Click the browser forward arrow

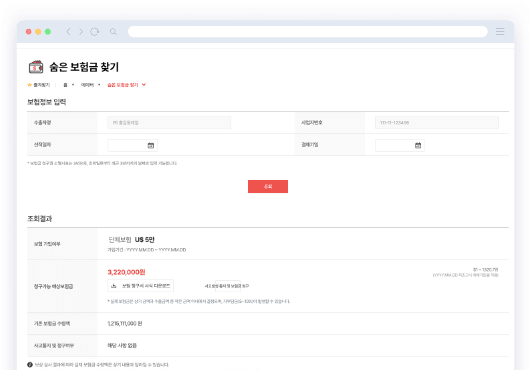tap(81, 31)
